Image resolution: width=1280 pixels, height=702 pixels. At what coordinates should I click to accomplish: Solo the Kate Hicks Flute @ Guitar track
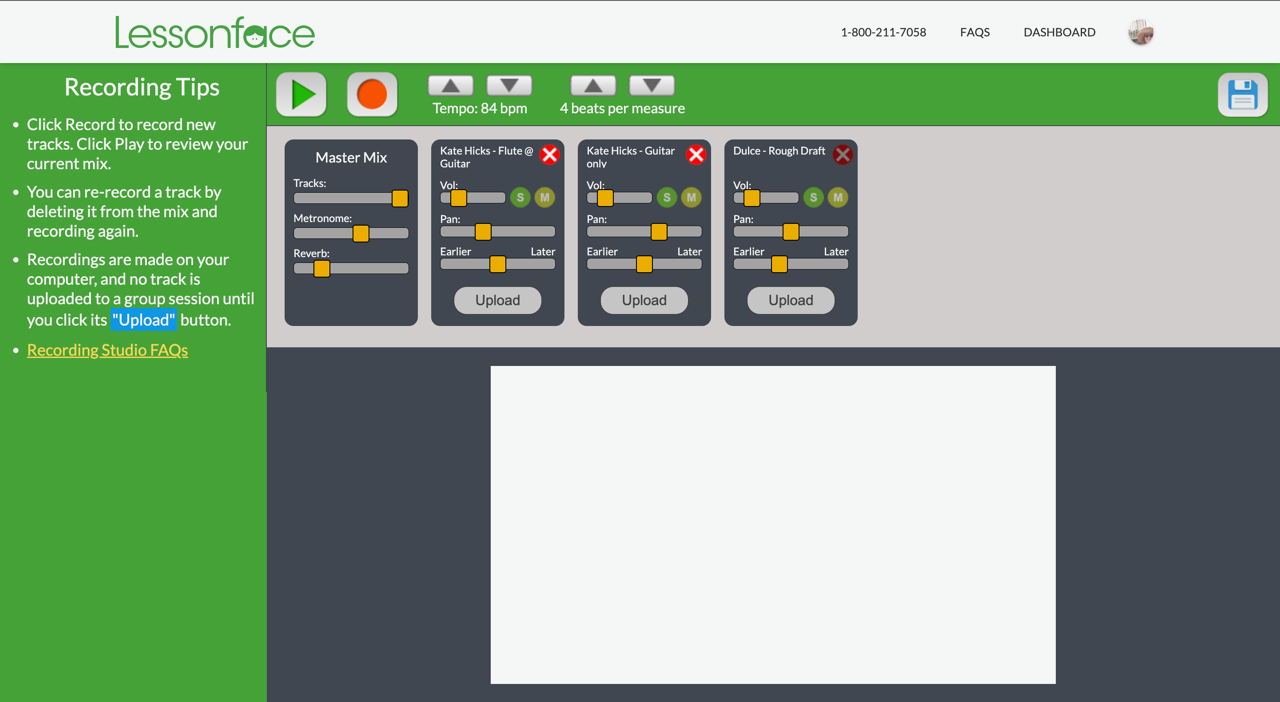[520, 198]
